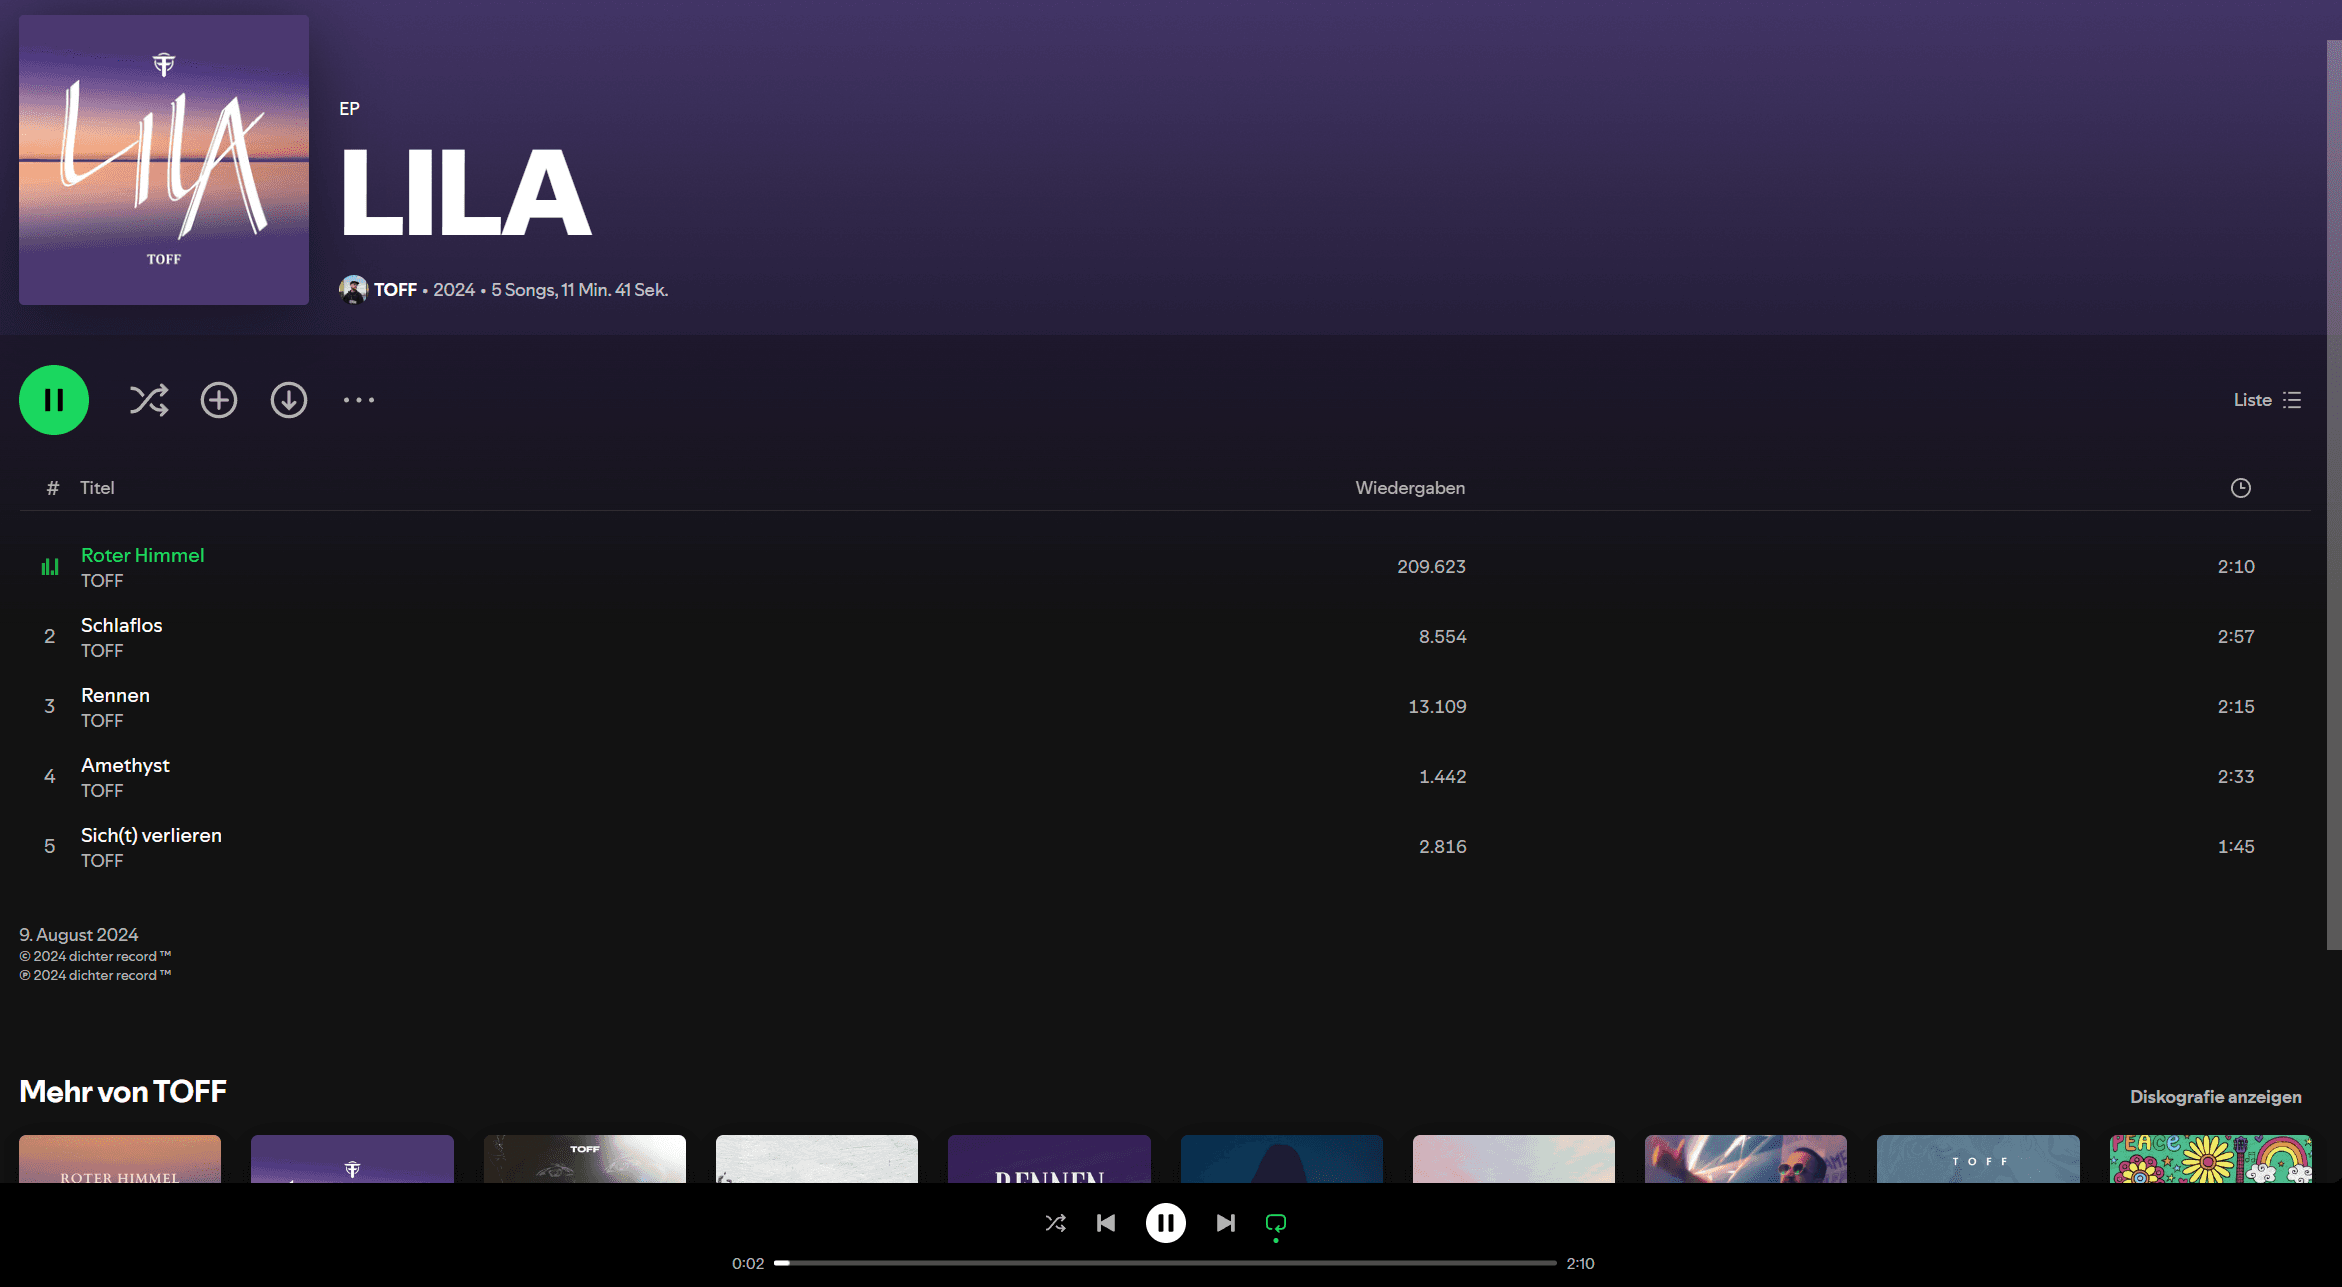Click the Wiedergaben column header
Image resolution: width=2342 pixels, height=1287 pixels.
(1411, 488)
